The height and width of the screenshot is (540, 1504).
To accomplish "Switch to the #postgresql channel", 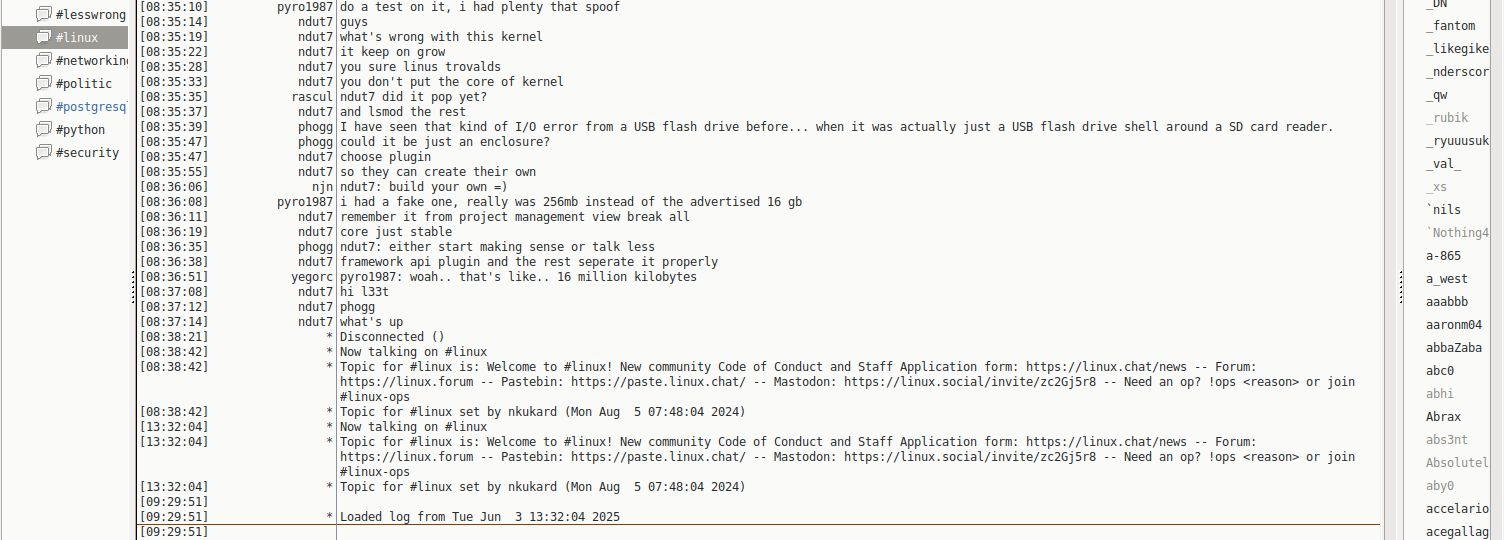I will (90, 107).
